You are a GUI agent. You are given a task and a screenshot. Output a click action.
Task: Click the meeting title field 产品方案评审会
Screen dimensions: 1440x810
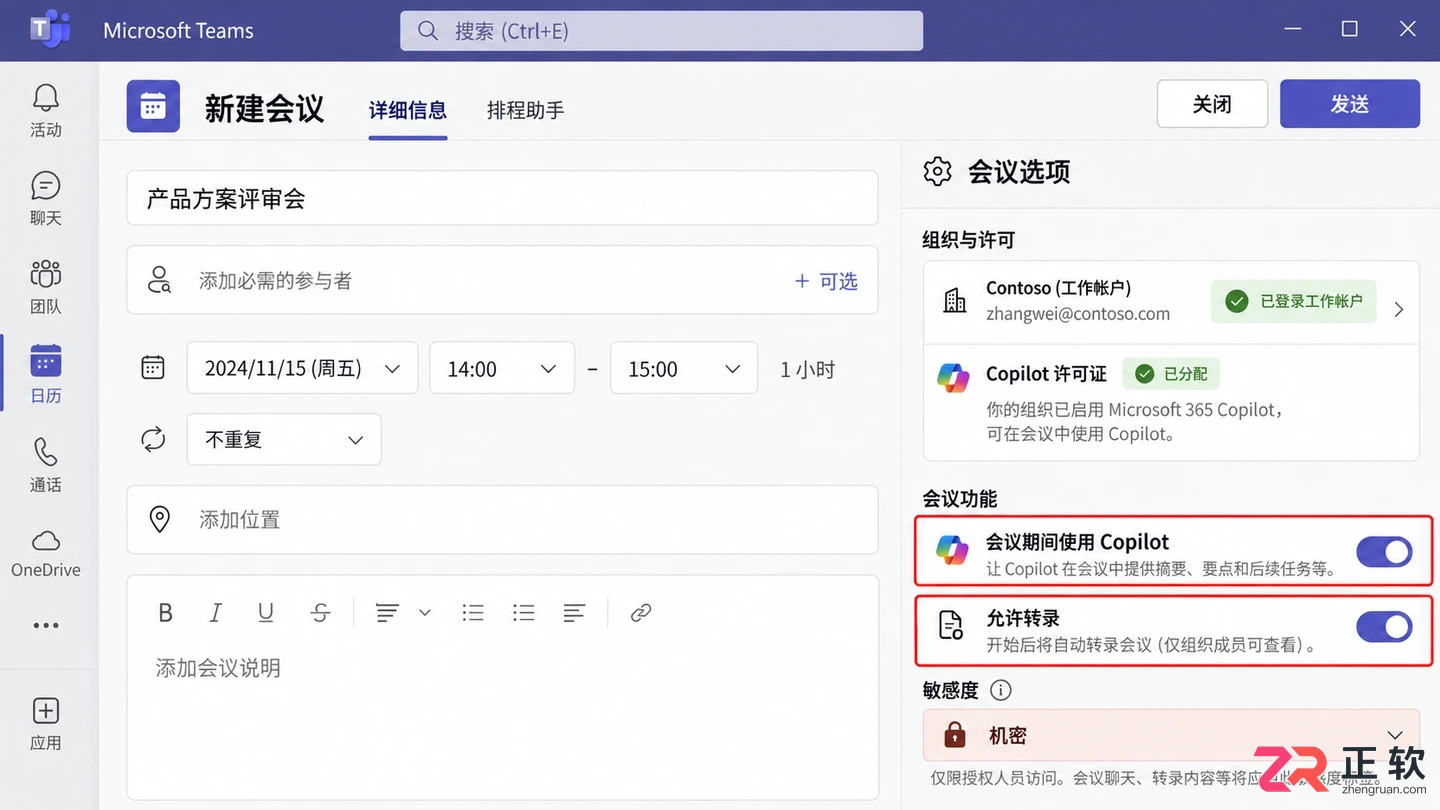[502, 198]
